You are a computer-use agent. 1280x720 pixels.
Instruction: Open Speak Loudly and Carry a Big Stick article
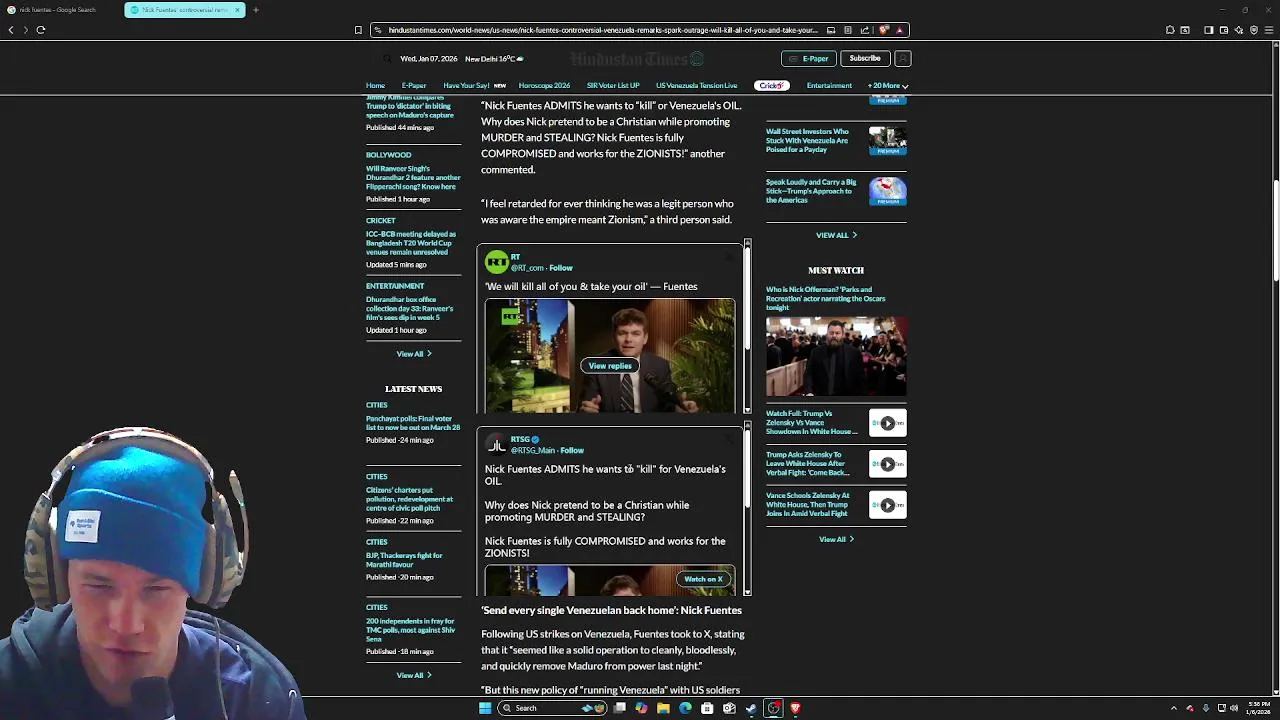point(811,191)
